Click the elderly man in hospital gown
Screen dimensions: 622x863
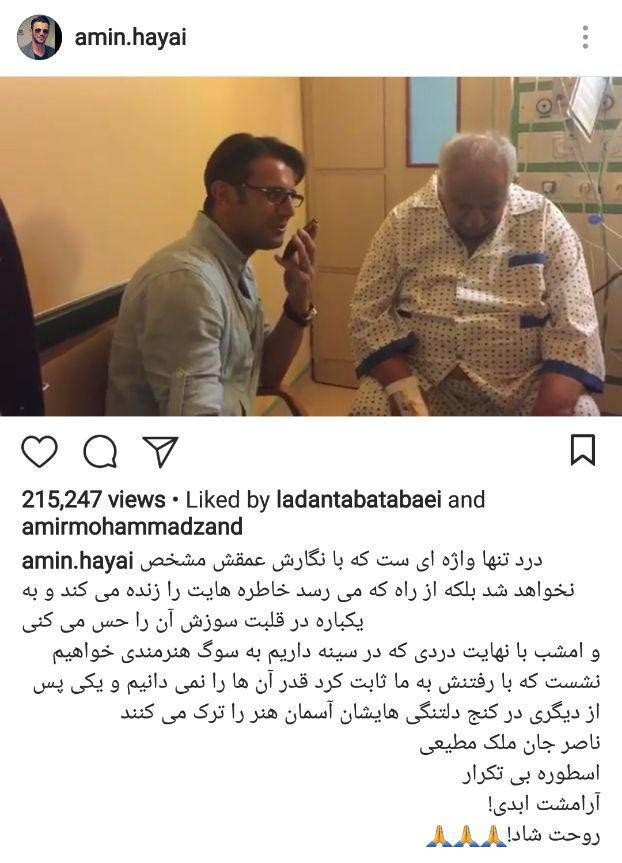pyautogui.click(x=476, y=275)
